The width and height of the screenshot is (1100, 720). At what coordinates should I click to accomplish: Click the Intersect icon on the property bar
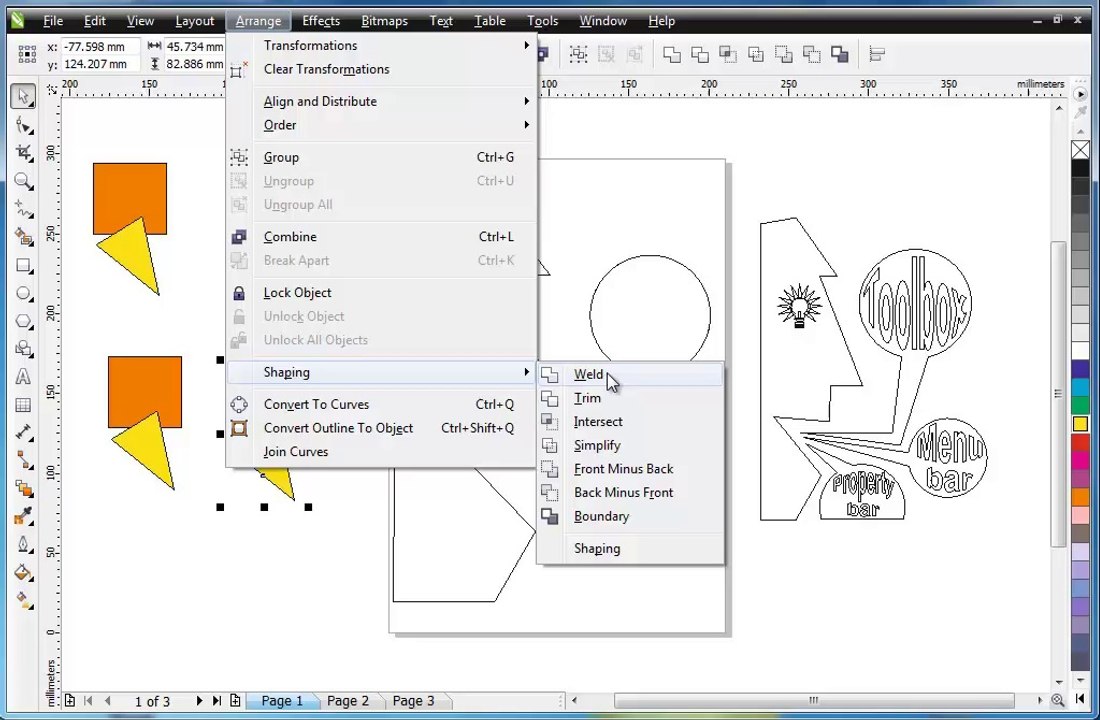(727, 54)
